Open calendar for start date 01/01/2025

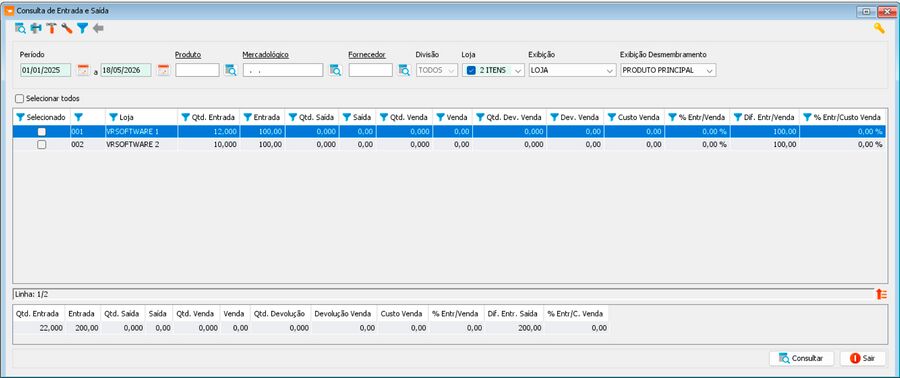pyautogui.click(x=83, y=70)
